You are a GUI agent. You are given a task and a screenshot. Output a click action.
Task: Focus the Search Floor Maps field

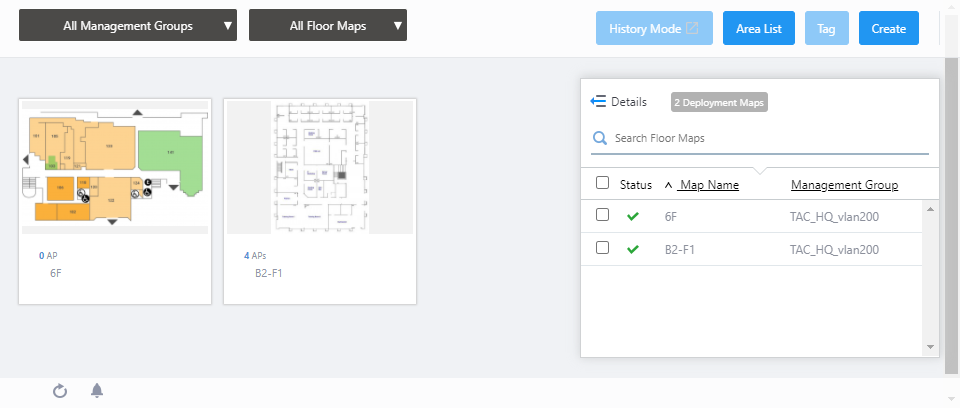759,138
